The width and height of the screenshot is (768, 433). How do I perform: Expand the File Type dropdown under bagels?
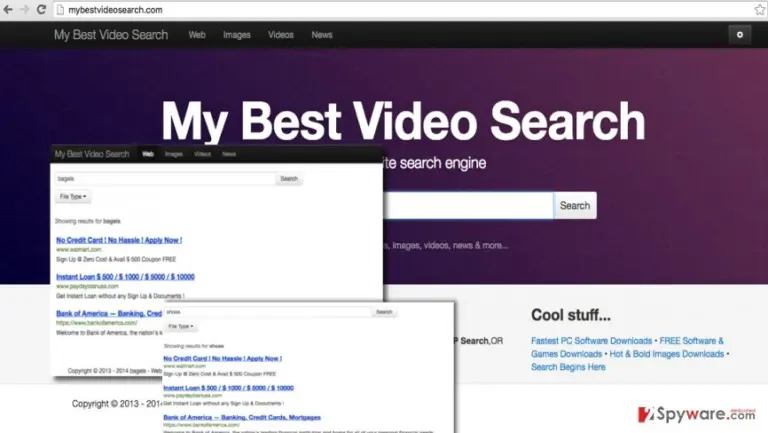[73, 196]
